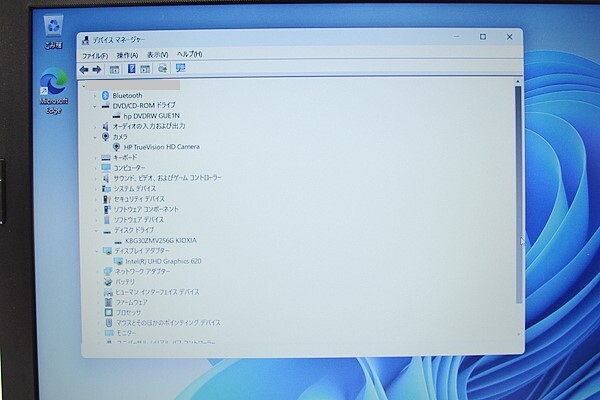Expand the キーボード category
The image size is (600, 400).
(96, 158)
